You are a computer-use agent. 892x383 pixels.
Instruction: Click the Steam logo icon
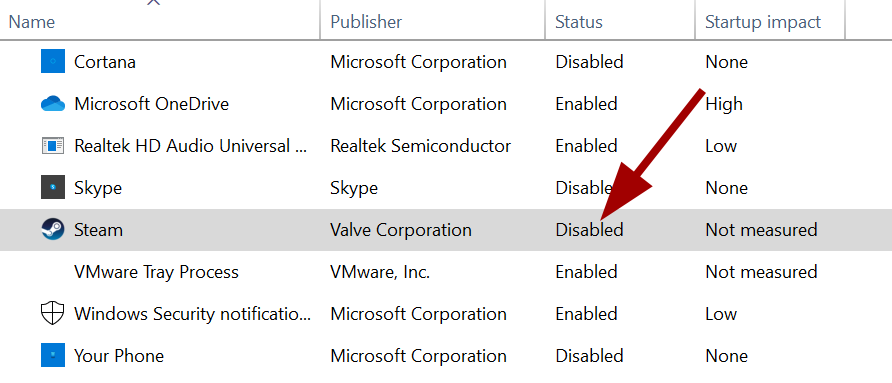53,230
